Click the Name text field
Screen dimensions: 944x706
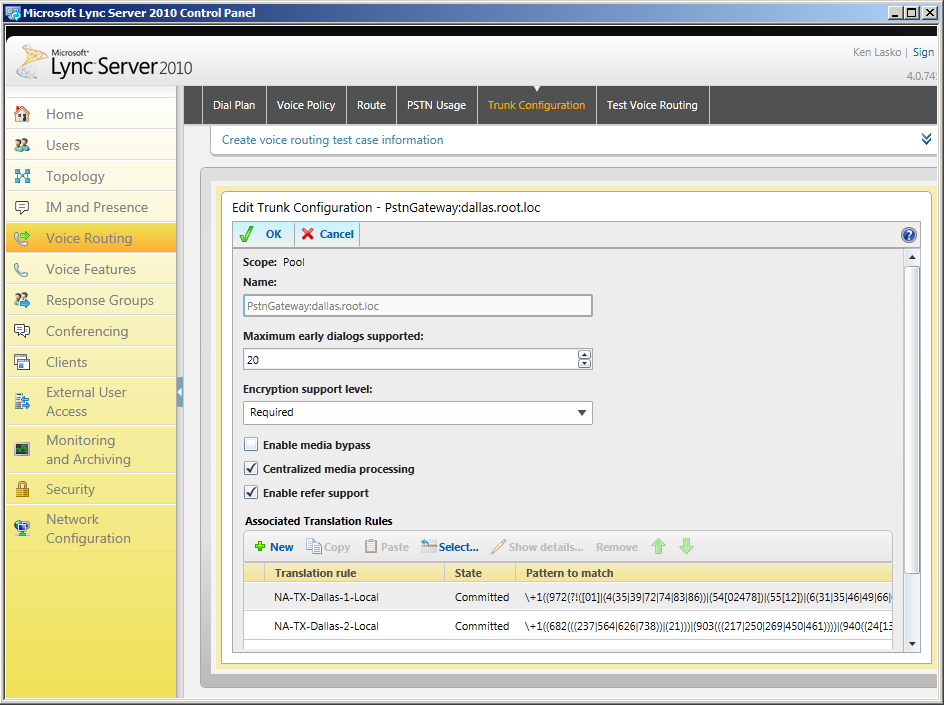(418, 306)
